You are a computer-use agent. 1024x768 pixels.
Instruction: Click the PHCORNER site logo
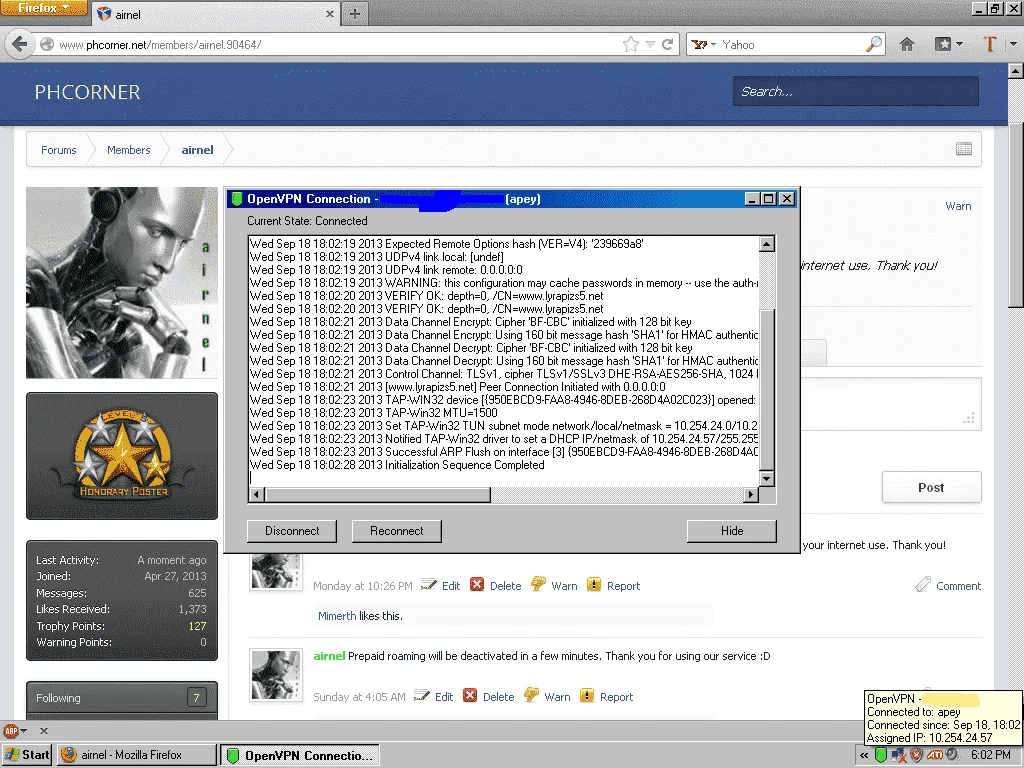coord(88,92)
